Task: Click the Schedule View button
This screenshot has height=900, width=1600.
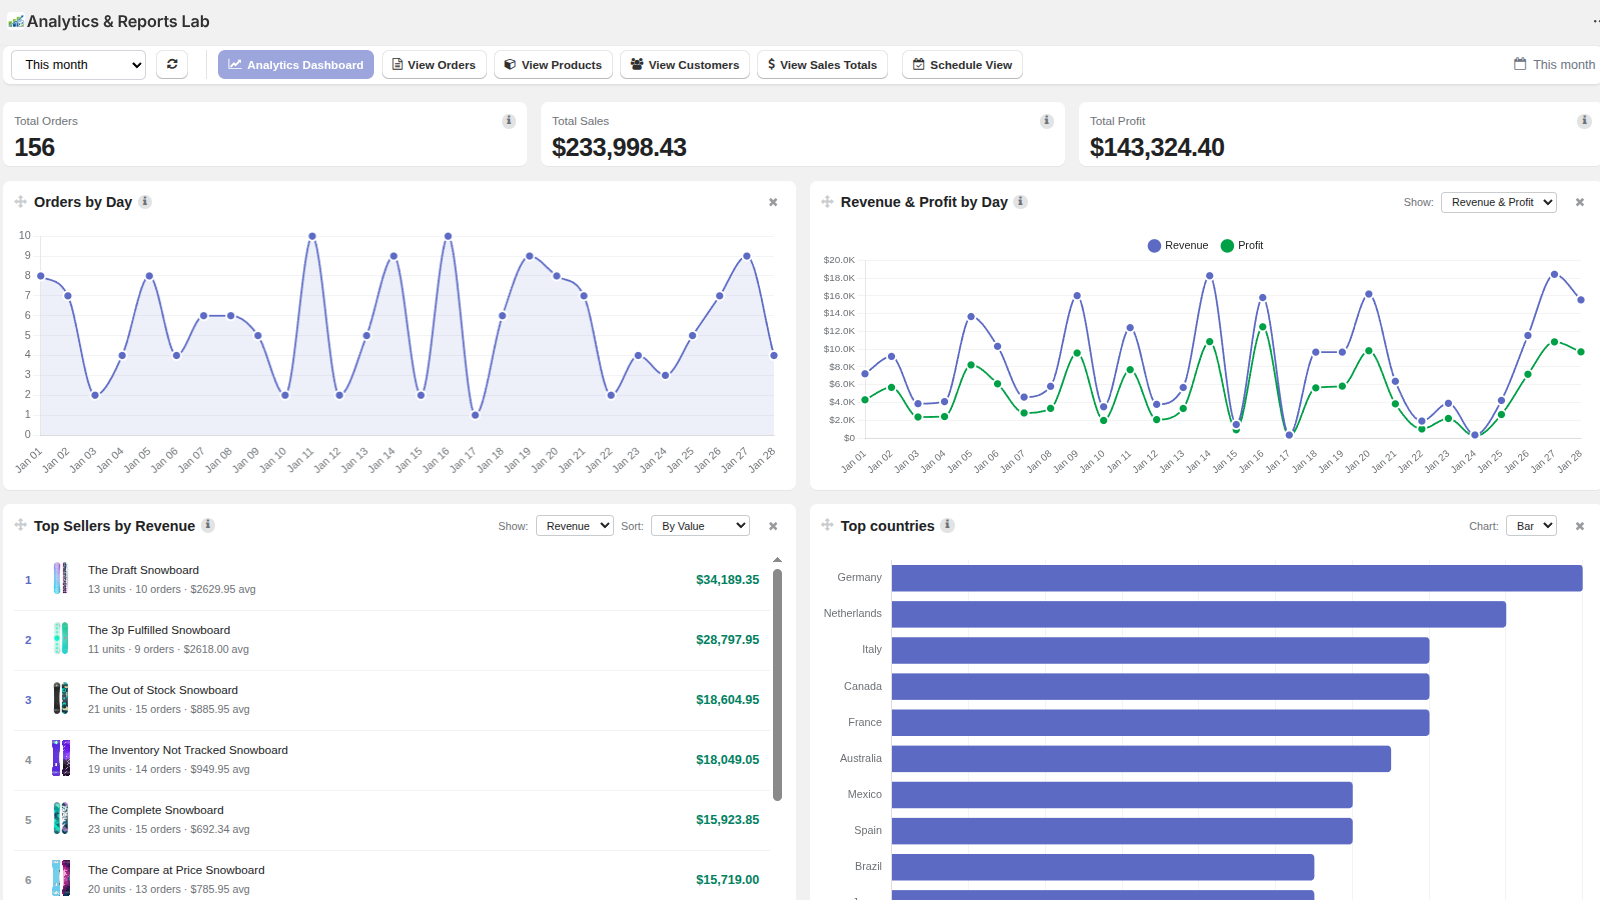Action: click(962, 65)
